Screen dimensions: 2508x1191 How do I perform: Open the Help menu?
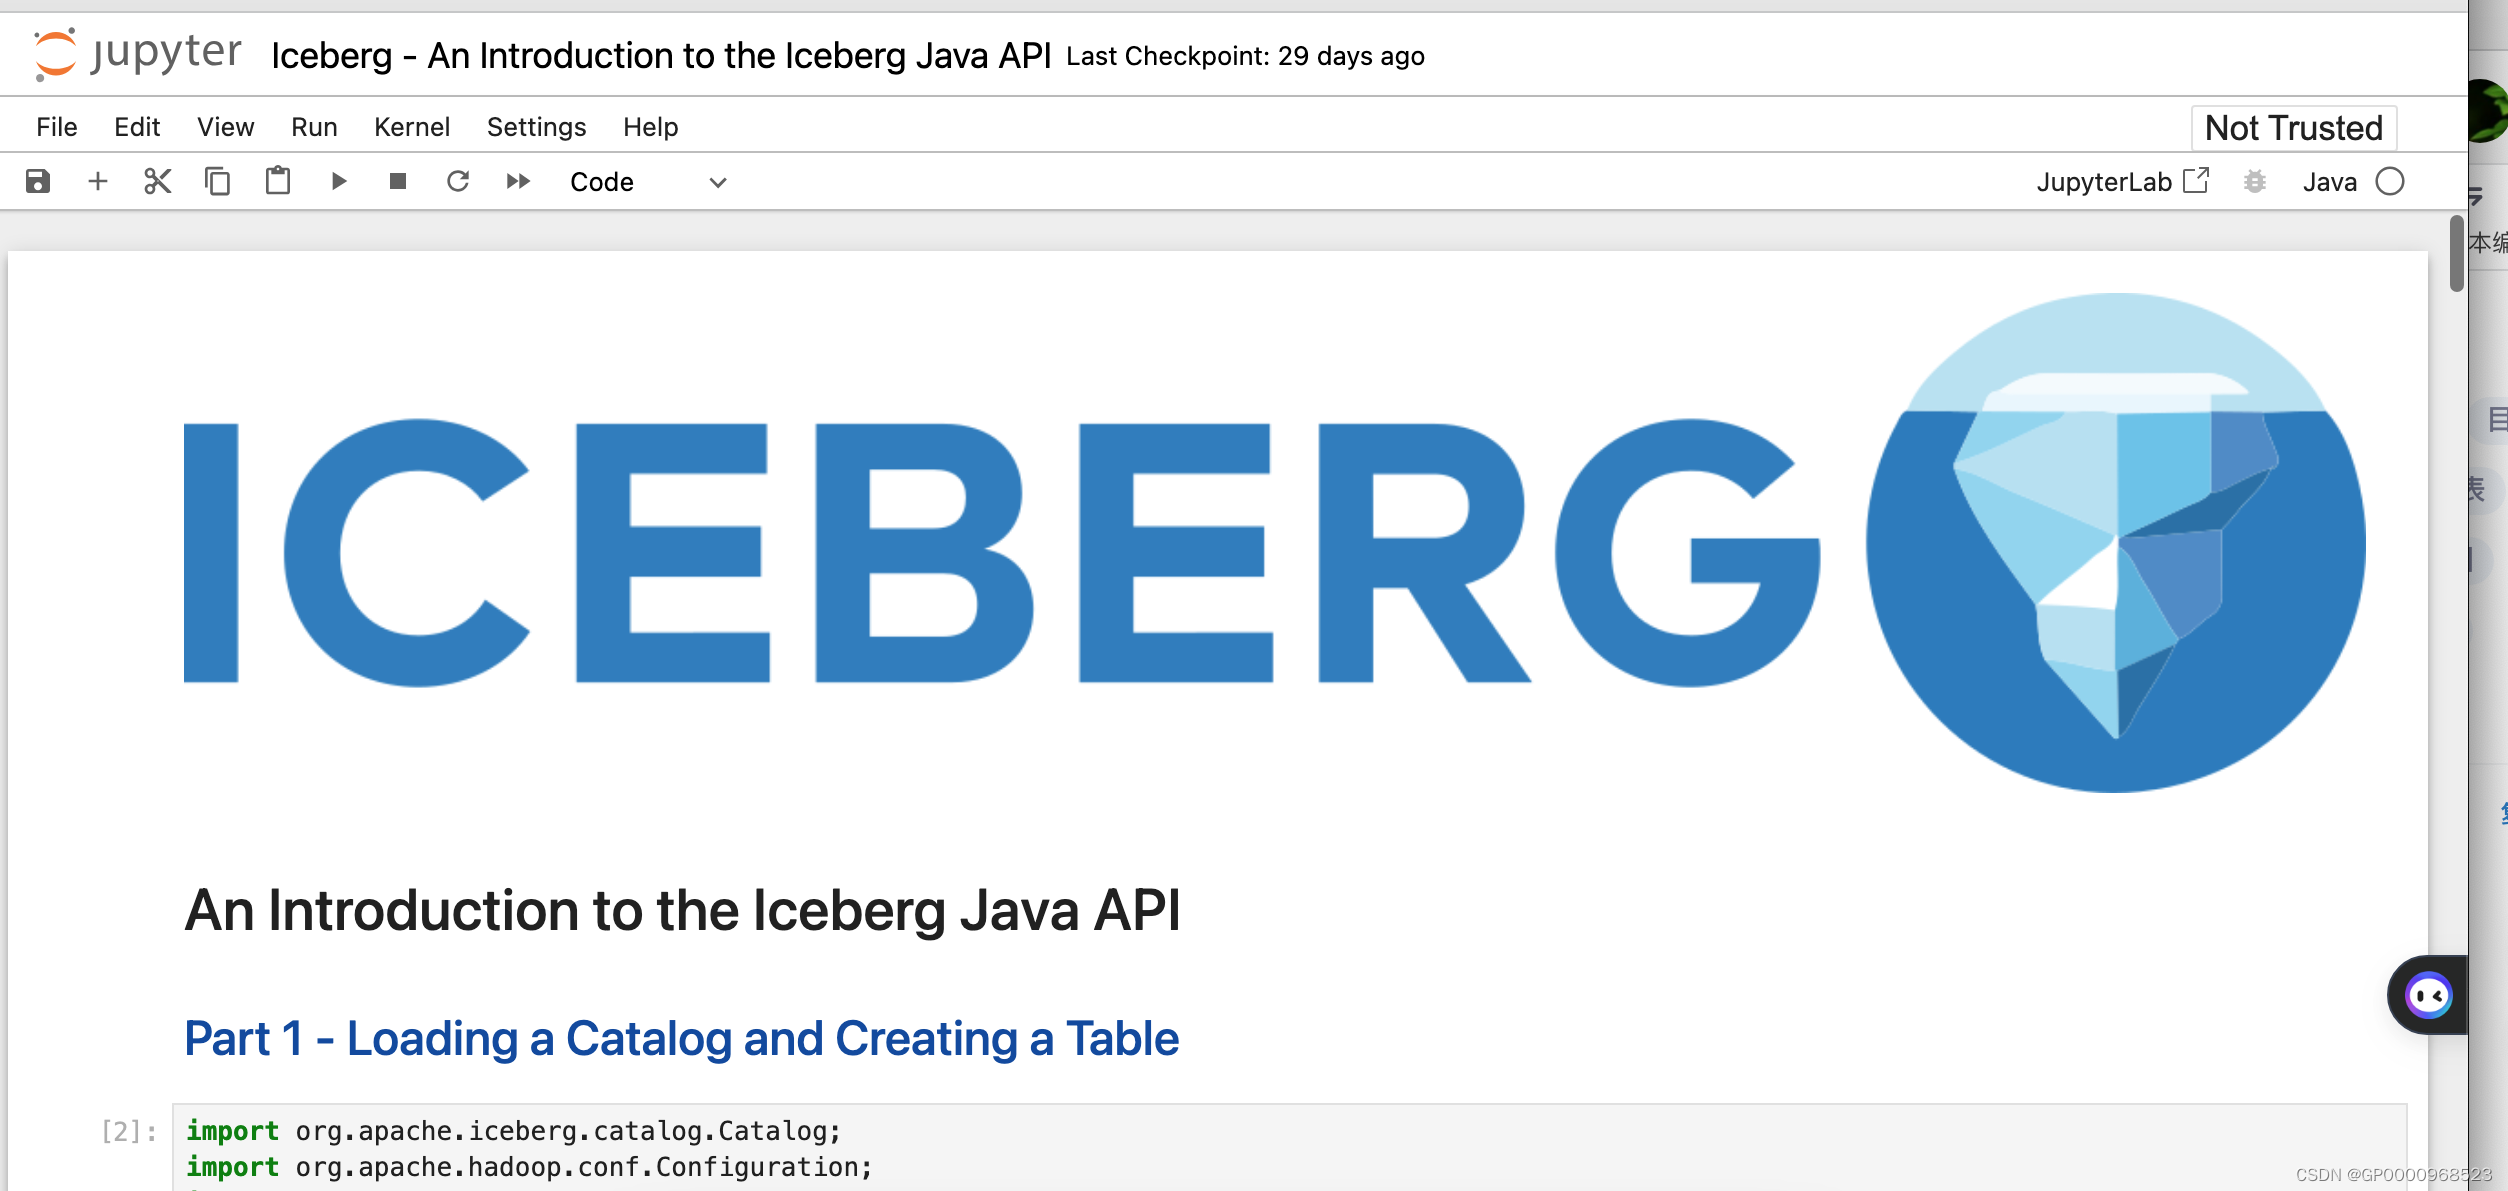[651, 125]
